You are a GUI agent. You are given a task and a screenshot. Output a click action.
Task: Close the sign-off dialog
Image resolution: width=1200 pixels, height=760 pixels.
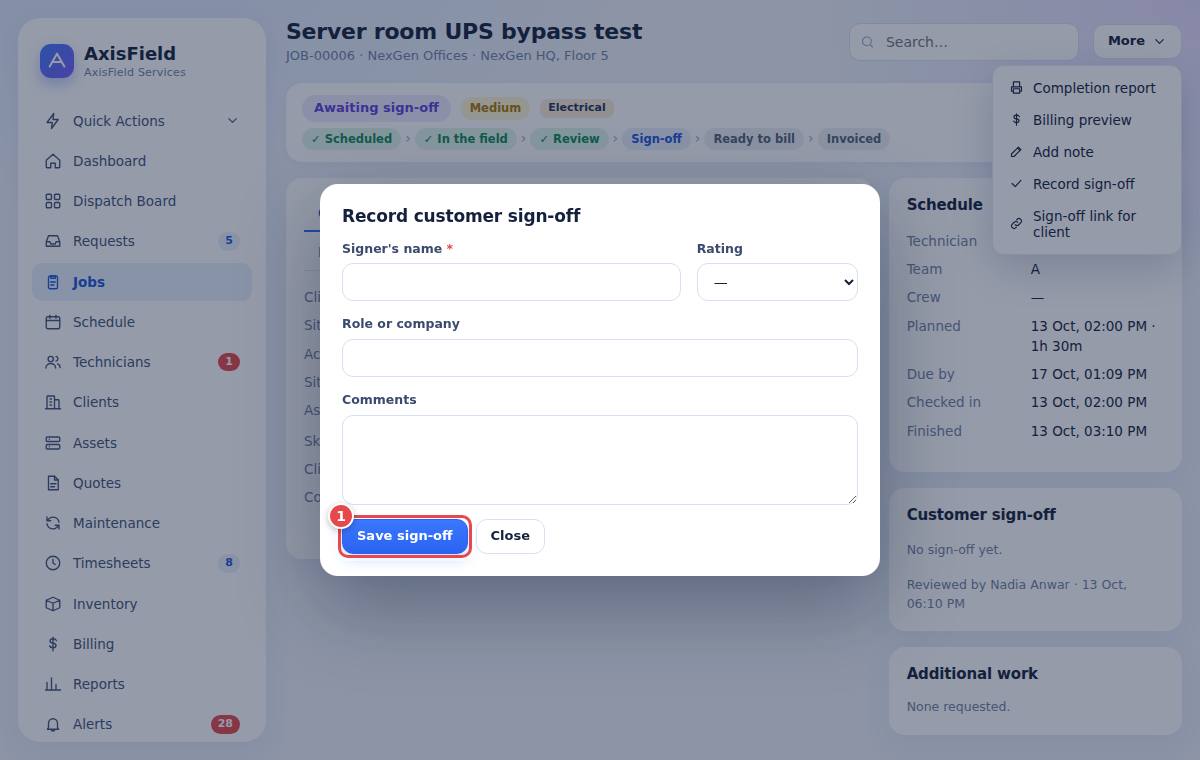tap(510, 536)
